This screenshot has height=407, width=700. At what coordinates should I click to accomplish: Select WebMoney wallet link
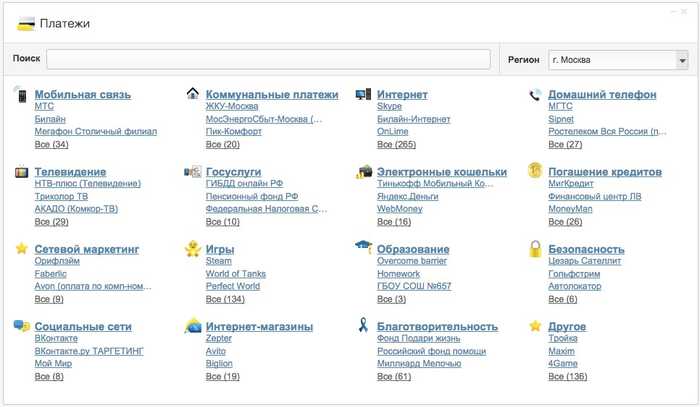400,209
